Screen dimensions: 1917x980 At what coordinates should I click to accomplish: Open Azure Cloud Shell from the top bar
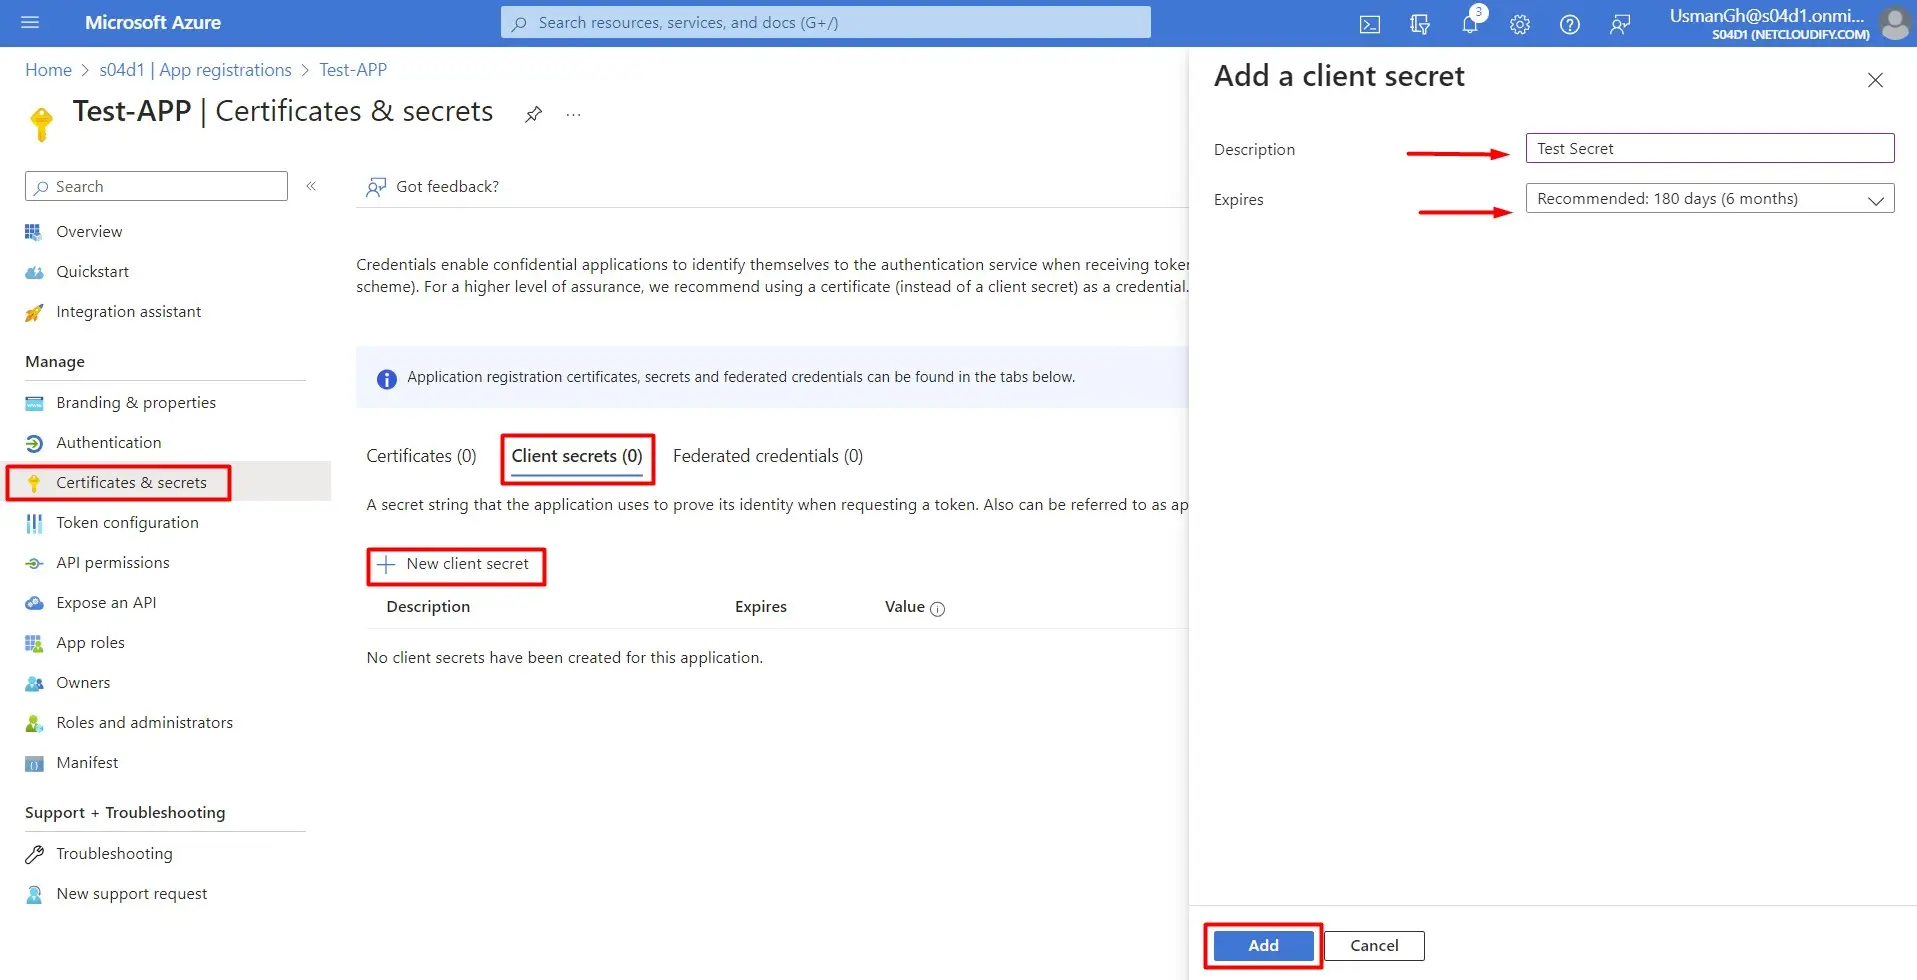(x=1369, y=23)
